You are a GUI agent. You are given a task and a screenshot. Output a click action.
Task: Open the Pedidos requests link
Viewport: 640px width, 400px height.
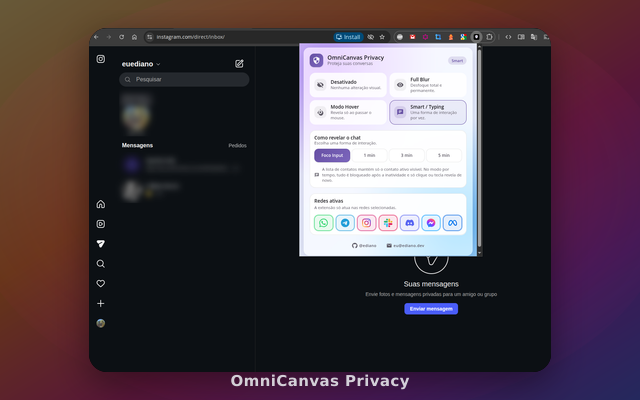(238, 146)
